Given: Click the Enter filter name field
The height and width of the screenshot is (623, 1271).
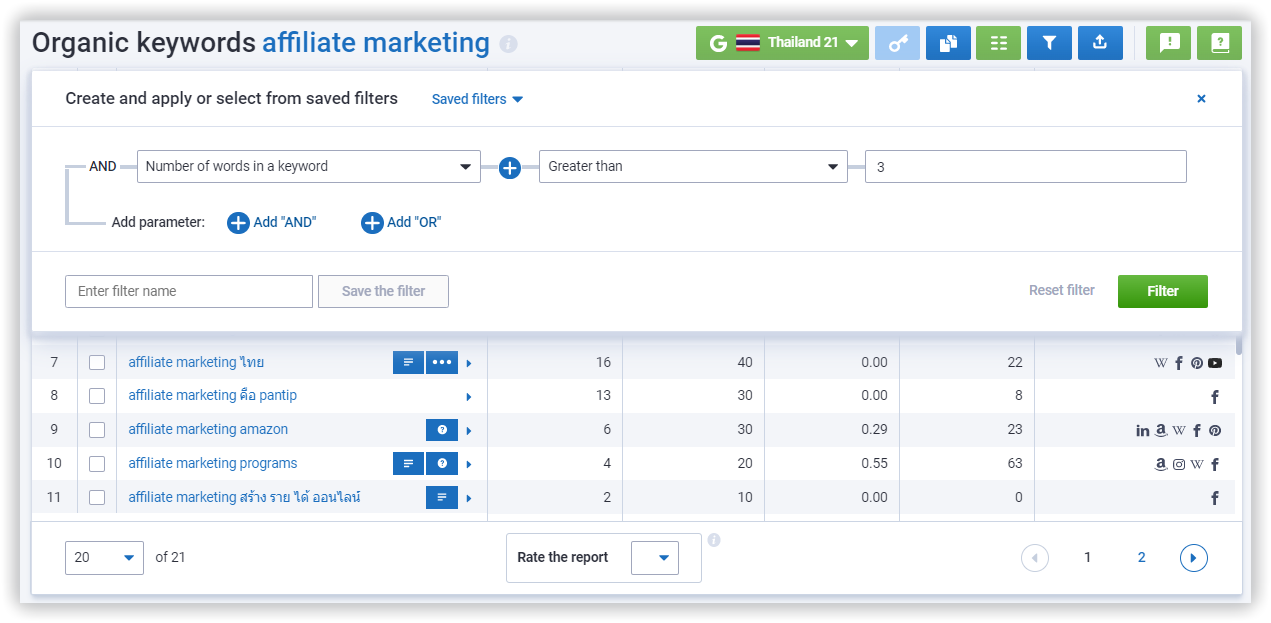Looking at the screenshot, I should (189, 292).
